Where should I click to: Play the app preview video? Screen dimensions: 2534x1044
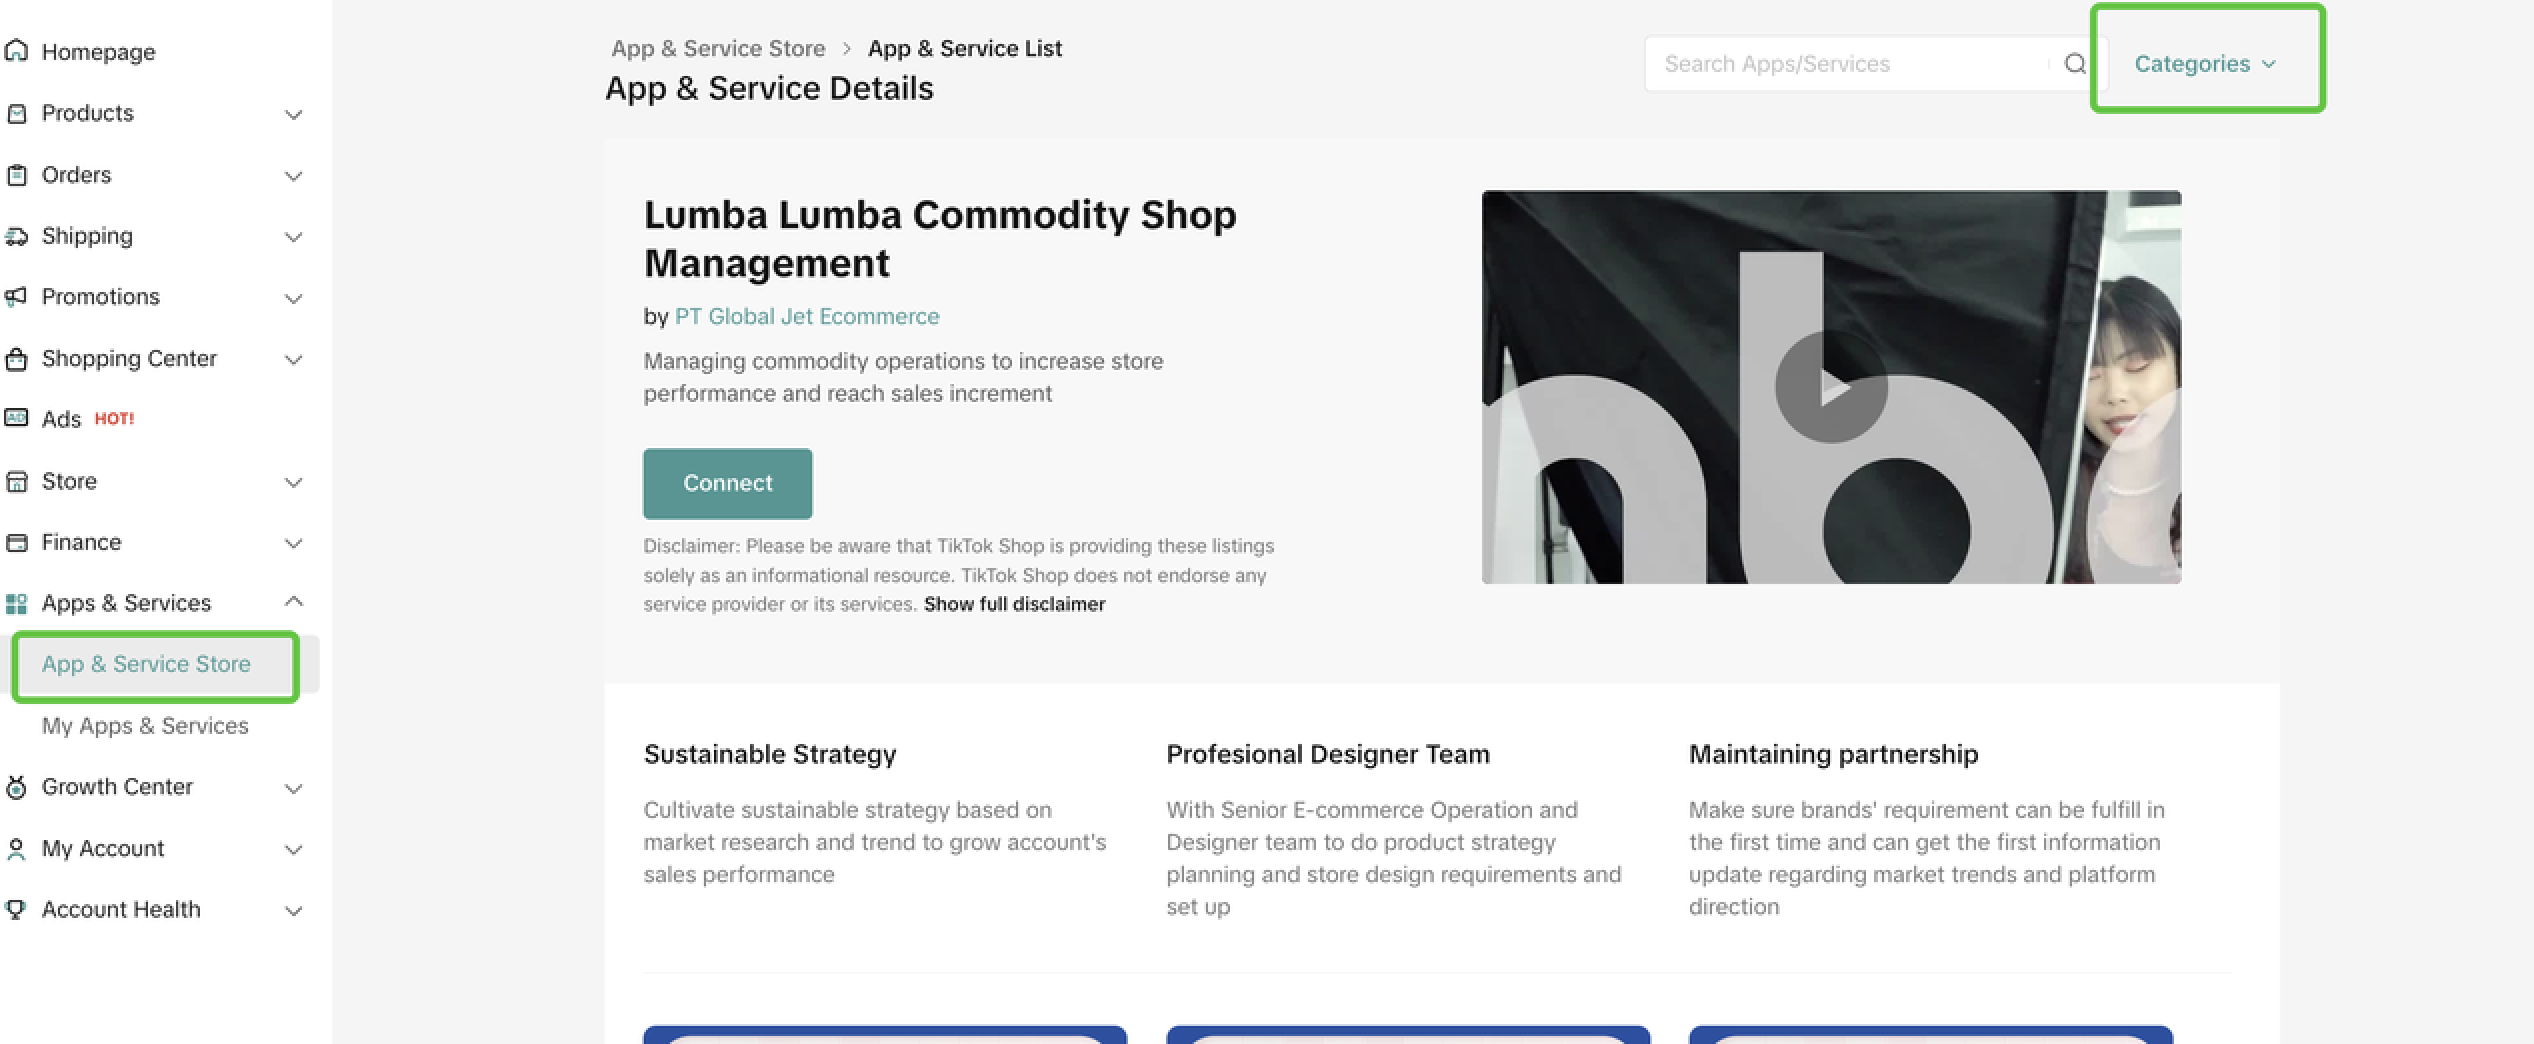tap(1831, 387)
